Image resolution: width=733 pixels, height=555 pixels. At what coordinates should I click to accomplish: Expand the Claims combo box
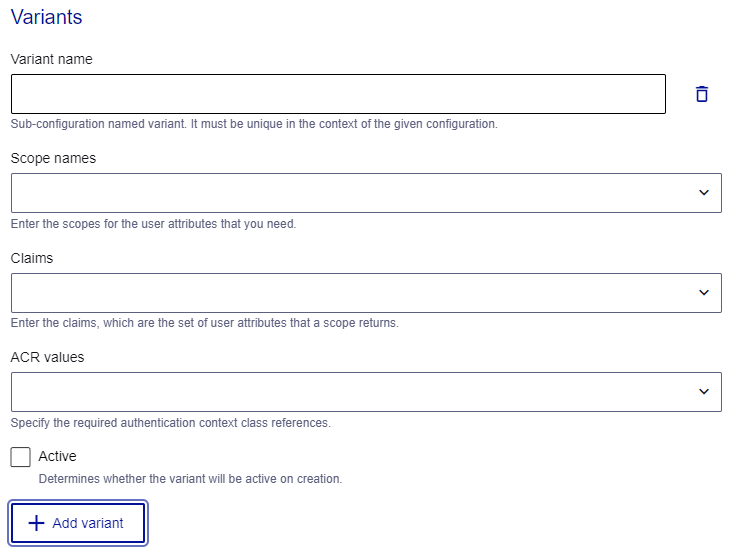point(350,292)
